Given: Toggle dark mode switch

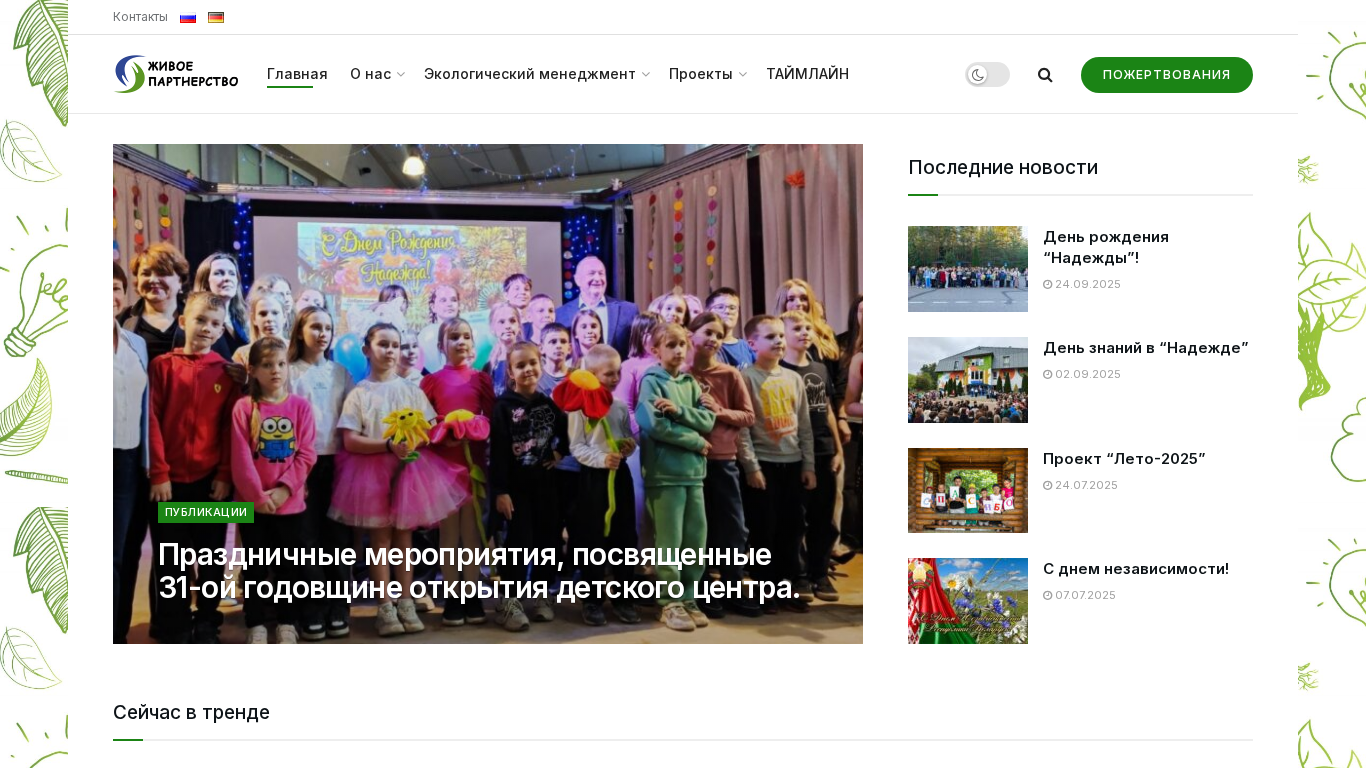Looking at the screenshot, I should pos(987,75).
